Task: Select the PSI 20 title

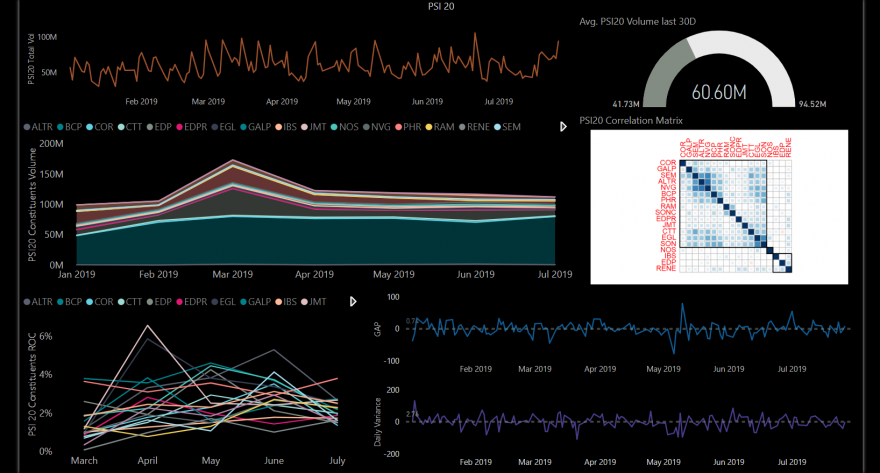Action: pyautogui.click(x=441, y=6)
